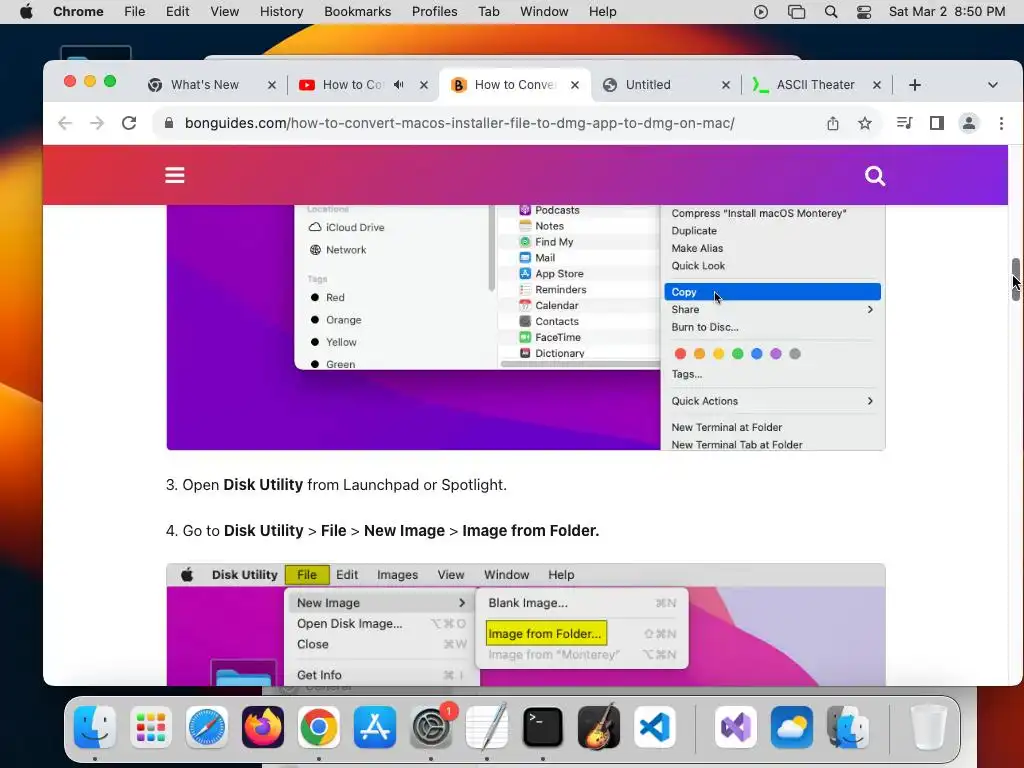Viewport: 1024px width, 768px height.
Task: Switch to the YouTube How to Co tab
Action: click(353, 85)
